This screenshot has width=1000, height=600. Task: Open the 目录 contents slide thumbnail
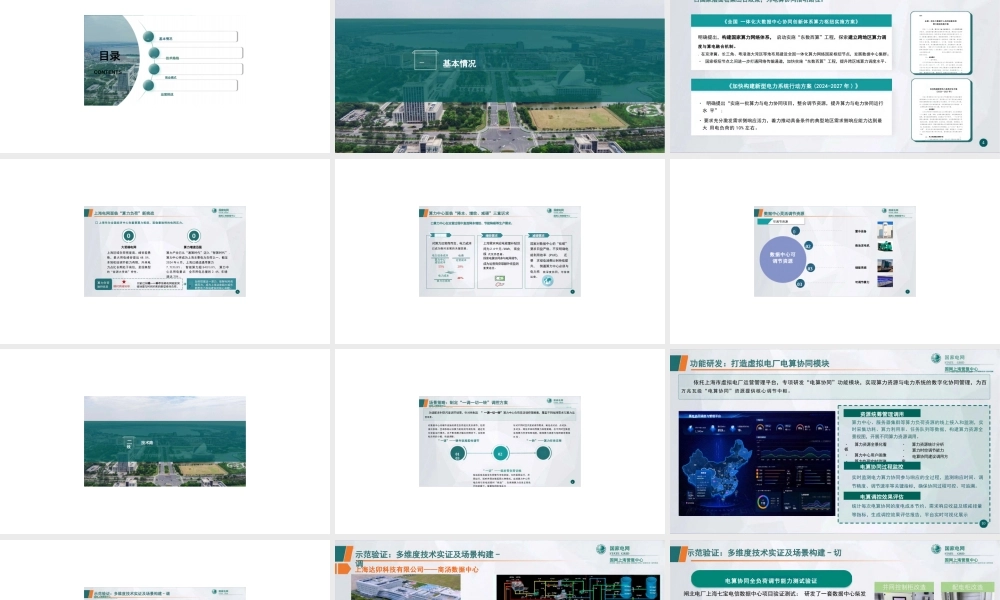164,60
